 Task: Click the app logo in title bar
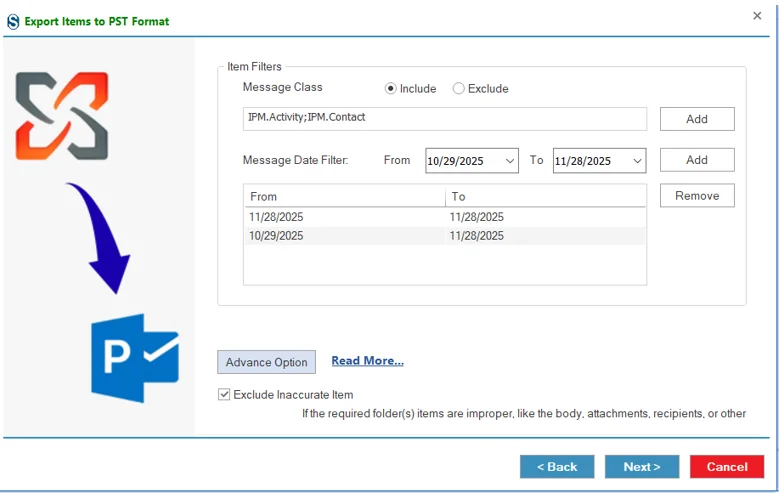13,21
